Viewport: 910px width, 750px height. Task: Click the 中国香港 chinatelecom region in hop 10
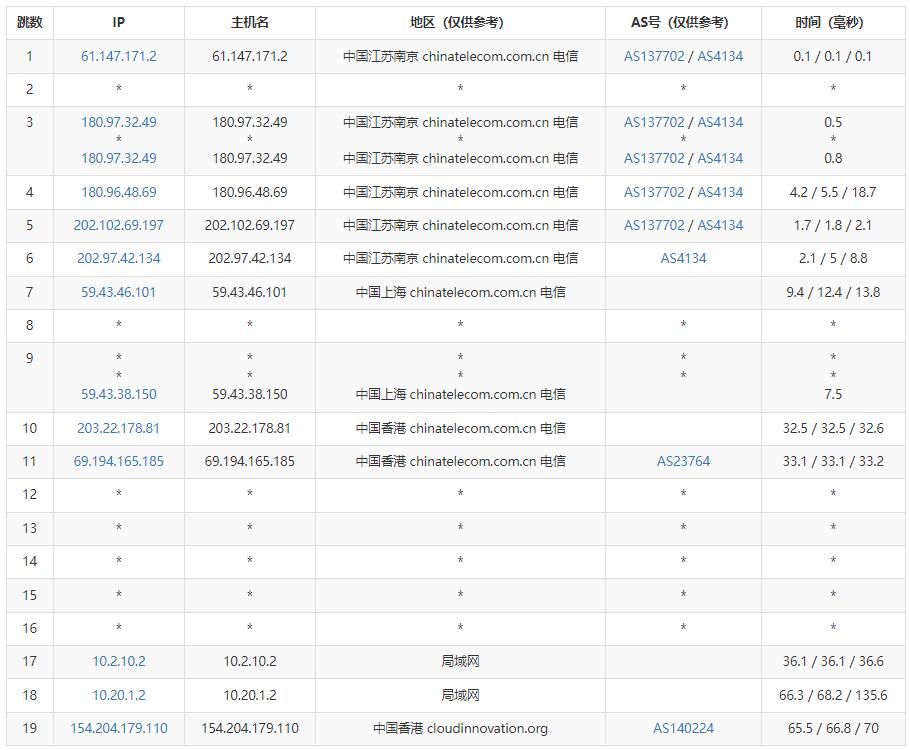click(x=460, y=428)
